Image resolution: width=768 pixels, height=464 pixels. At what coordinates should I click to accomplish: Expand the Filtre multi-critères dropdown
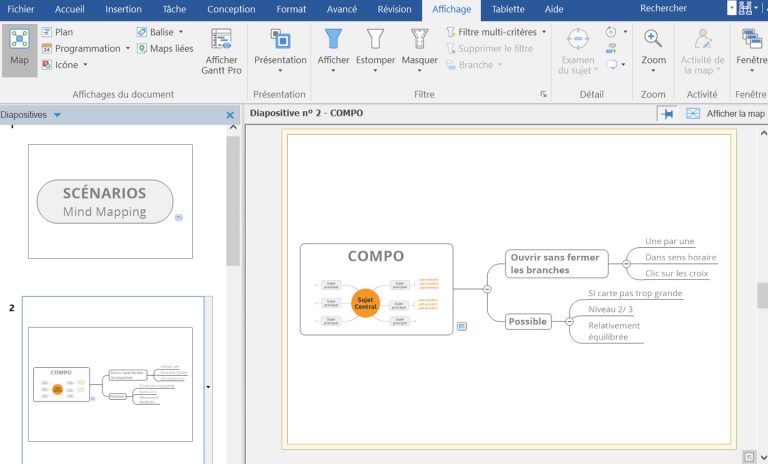(x=544, y=32)
